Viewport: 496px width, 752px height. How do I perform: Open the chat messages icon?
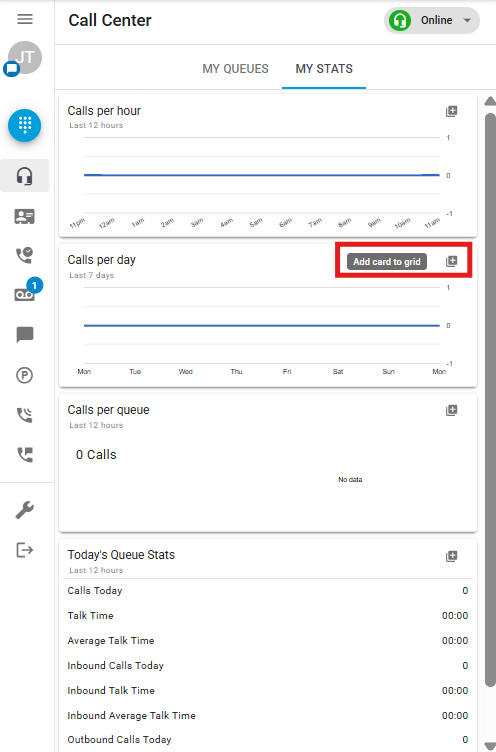click(x=24, y=334)
